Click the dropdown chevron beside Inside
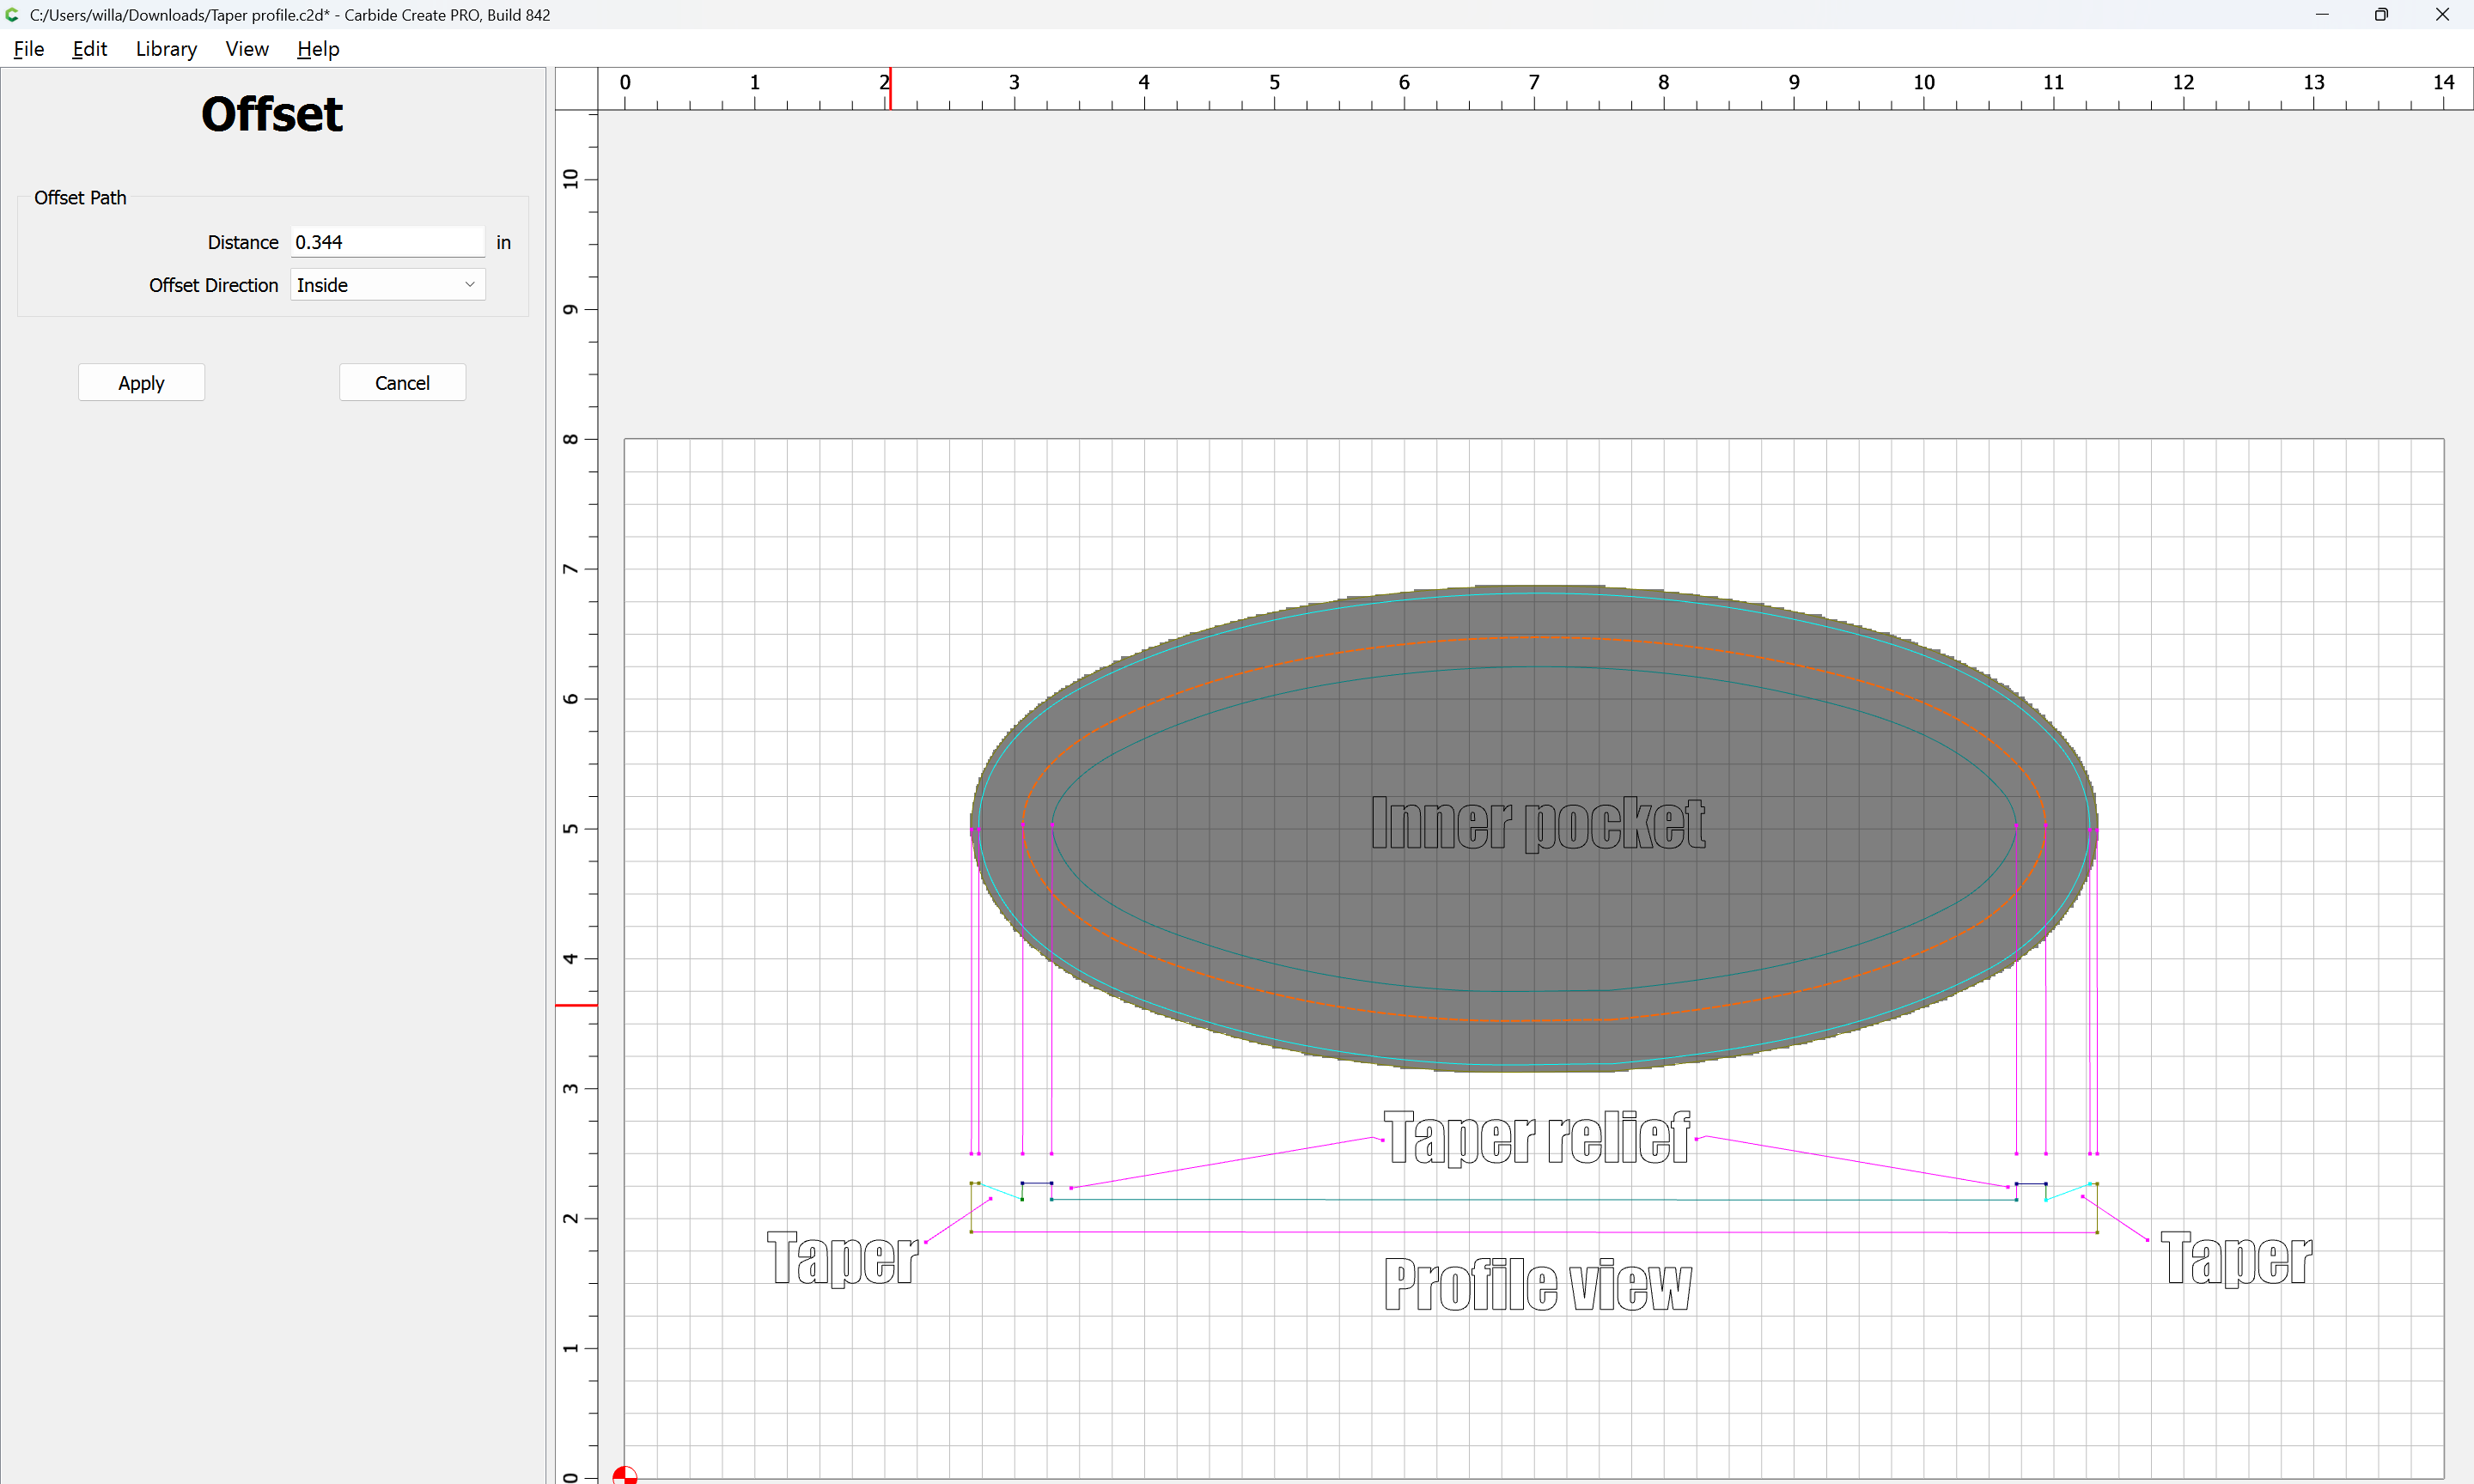 (469, 285)
